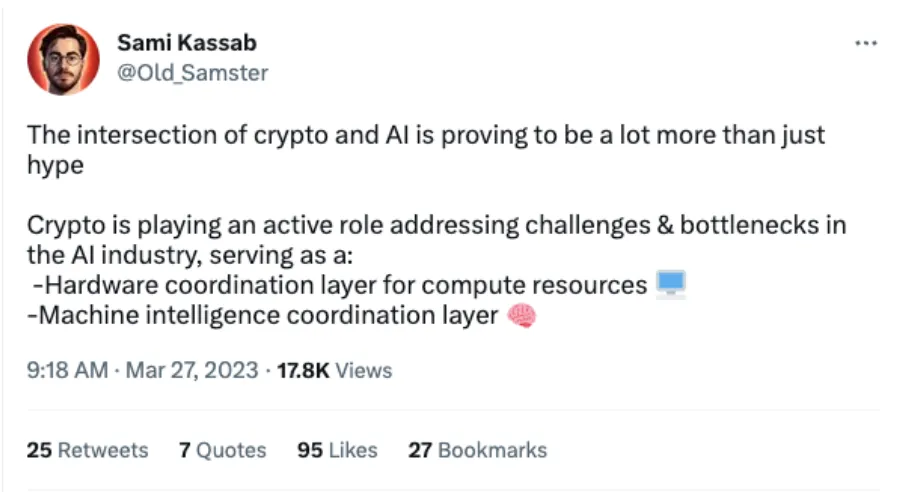904x492 pixels.
Task: Open the 7 Quotes list
Action: [222, 450]
